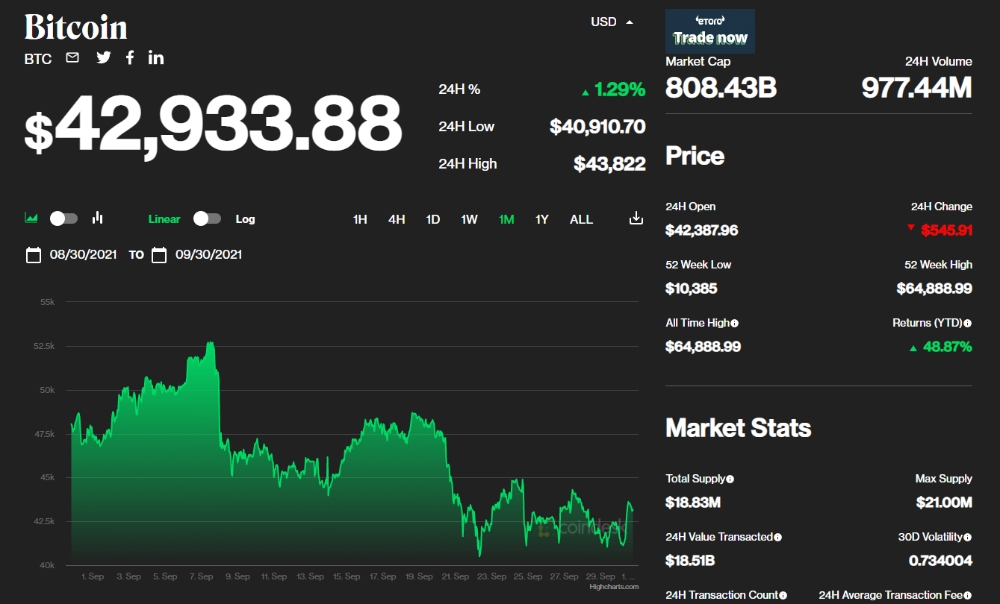Click the eToro Trade now button
Image resolution: width=1000 pixels, height=604 pixels.
pos(710,31)
